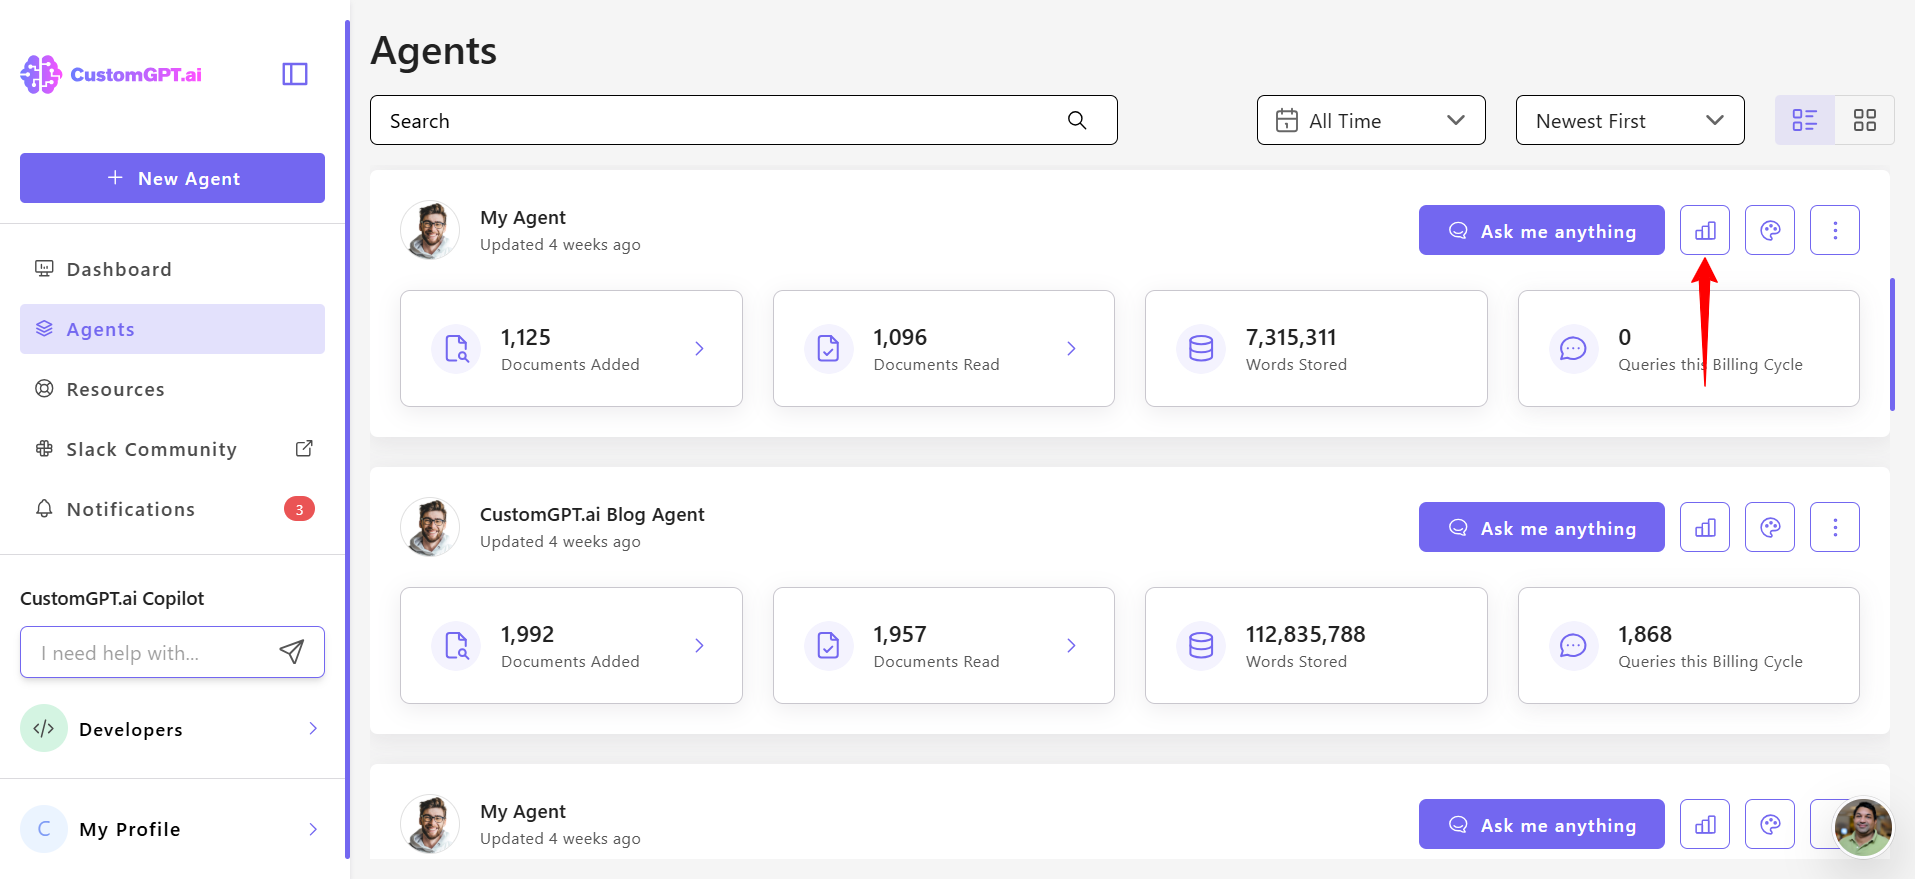Viewport: 1920px width, 879px height.
Task: Click Ask me anything for Blog Agent
Action: pyautogui.click(x=1542, y=527)
